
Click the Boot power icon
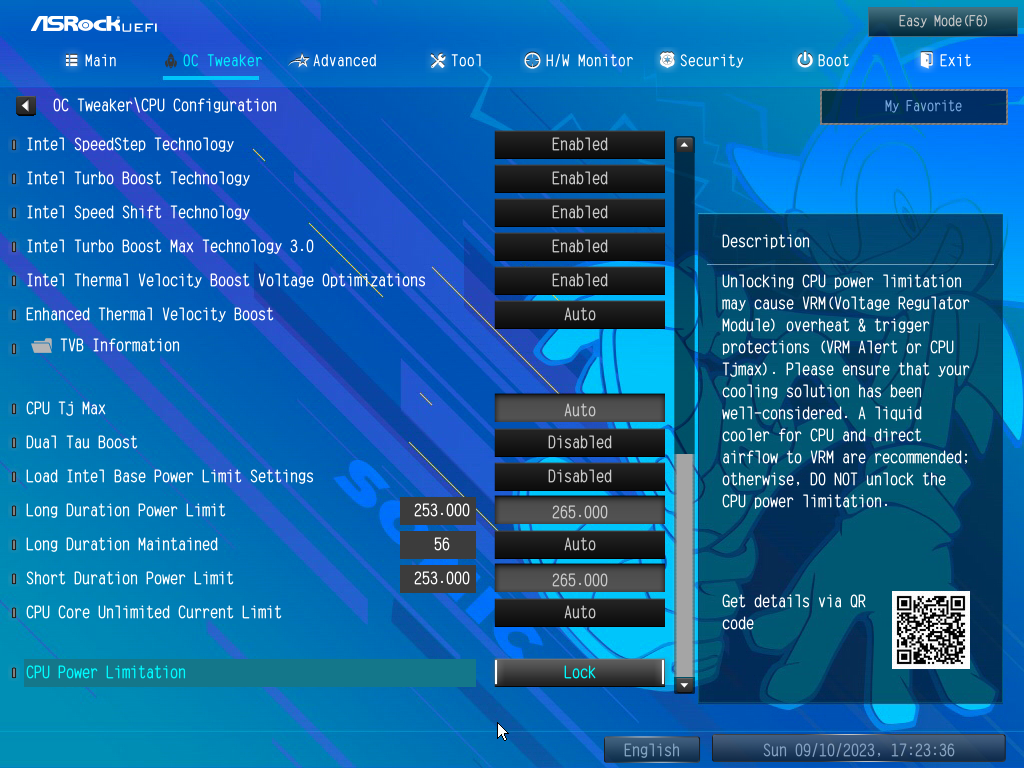click(x=805, y=60)
